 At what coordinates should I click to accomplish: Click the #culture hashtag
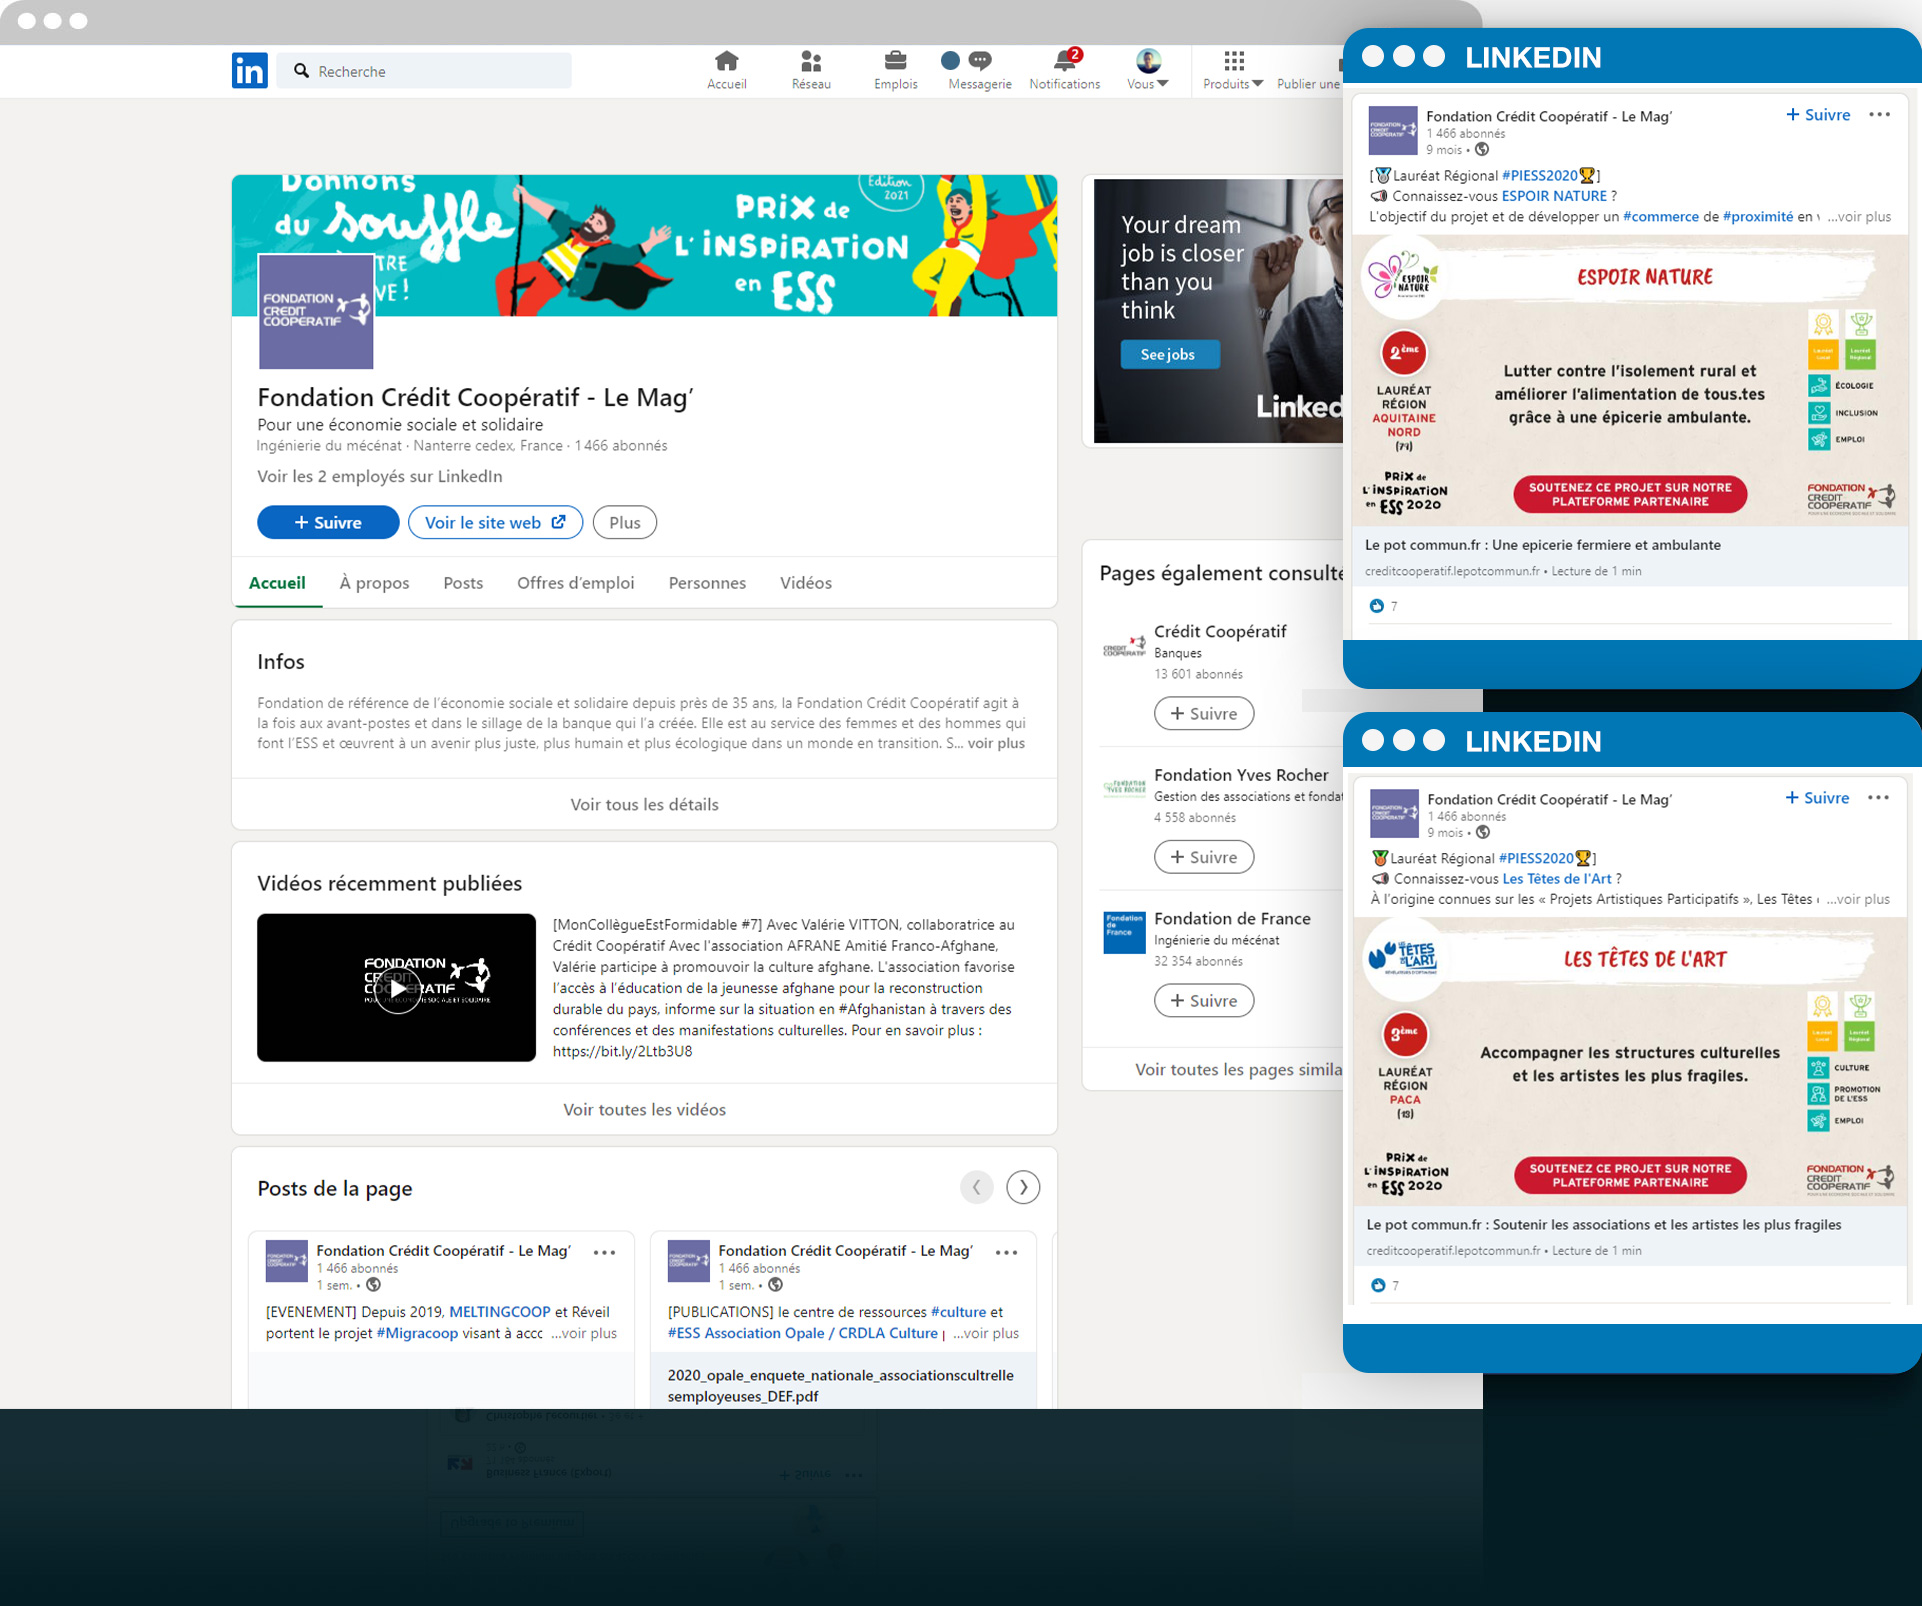tap(958, 1312)
